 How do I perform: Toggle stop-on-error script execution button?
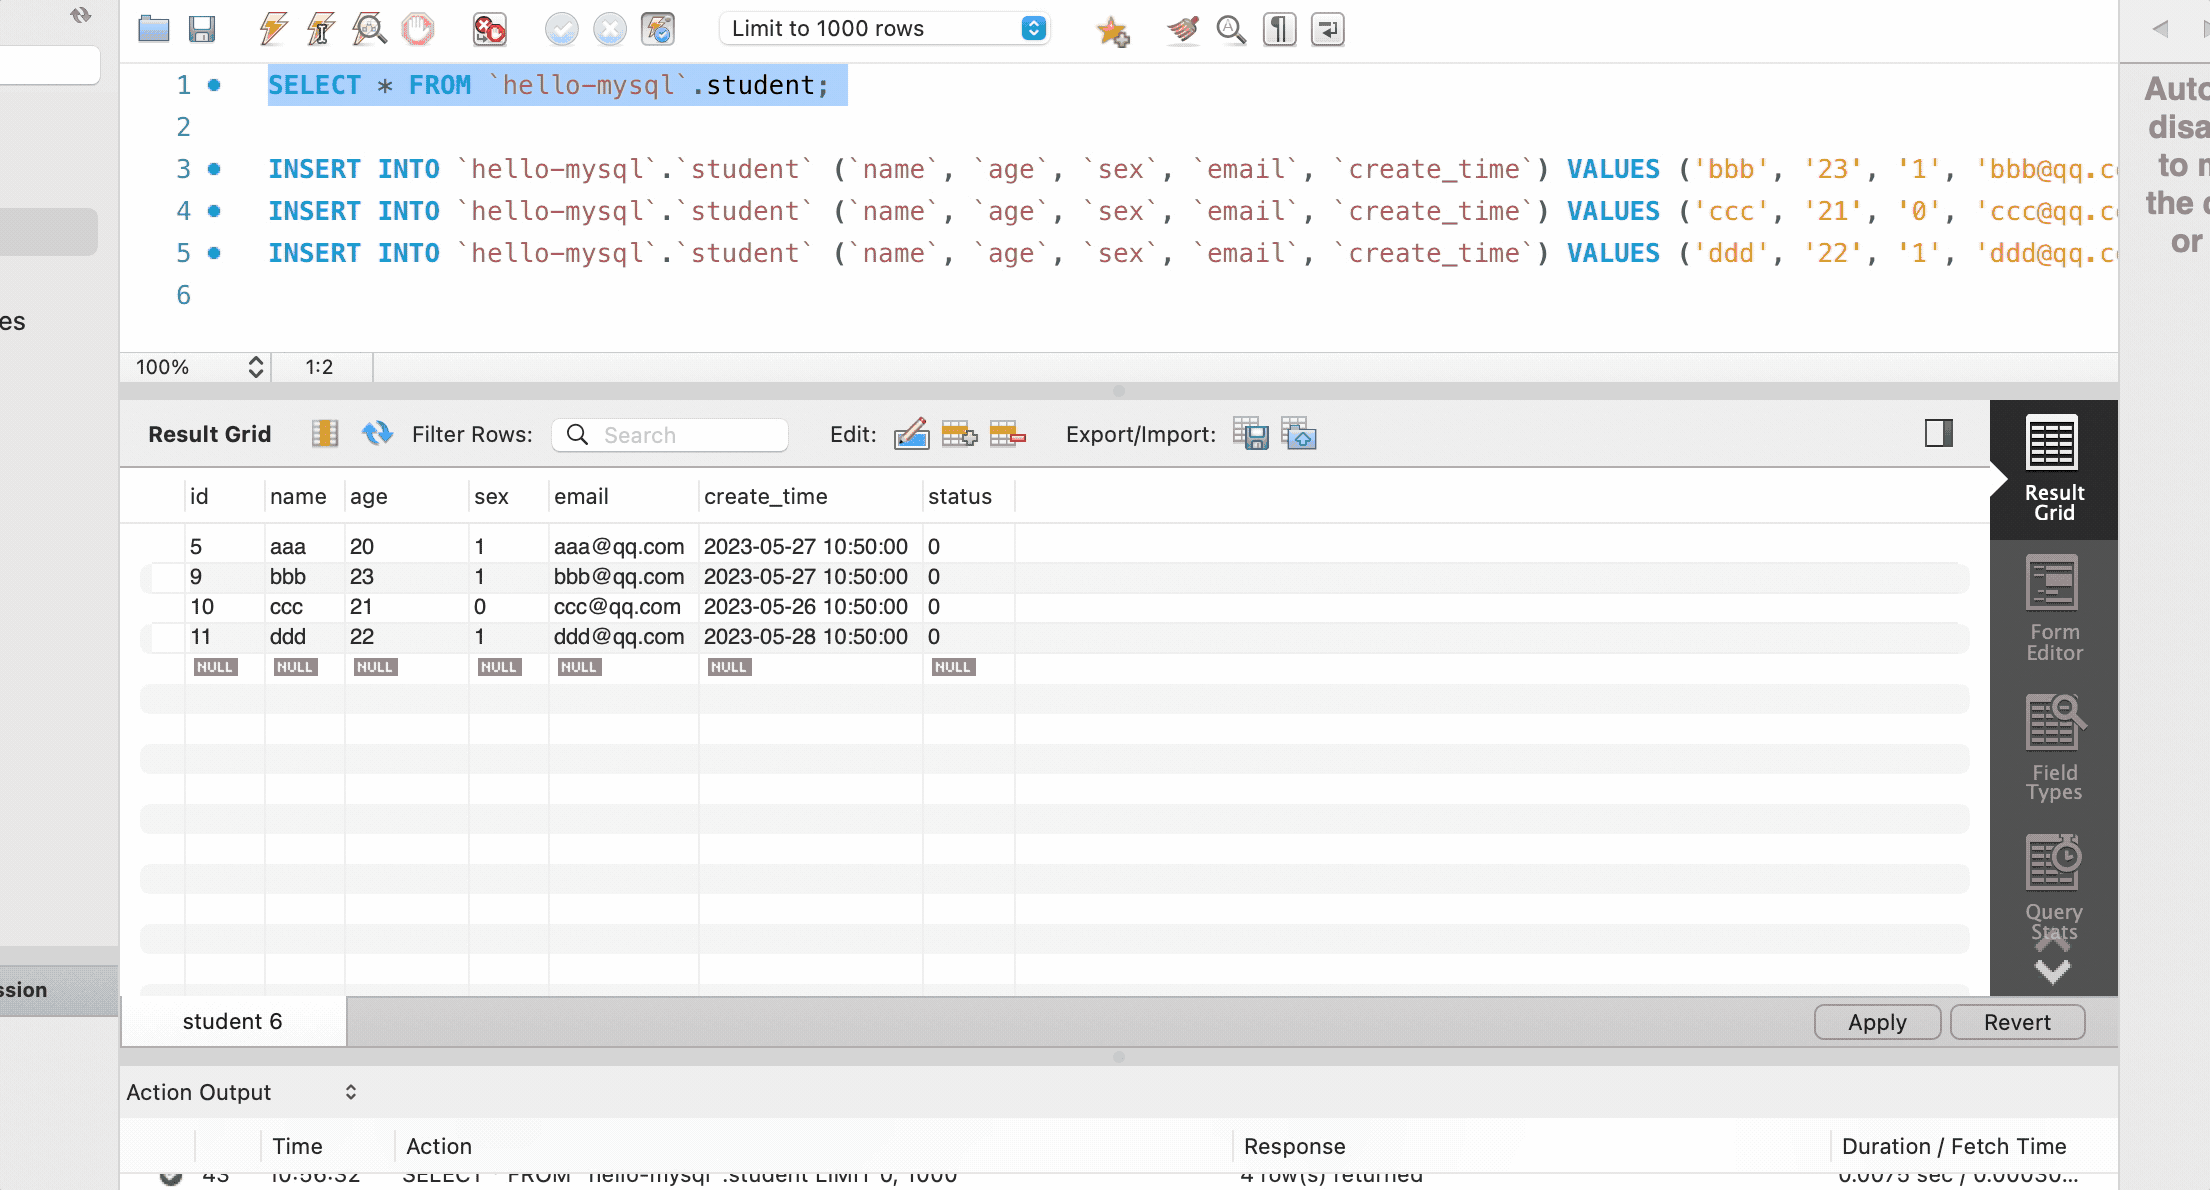point(489,29)
